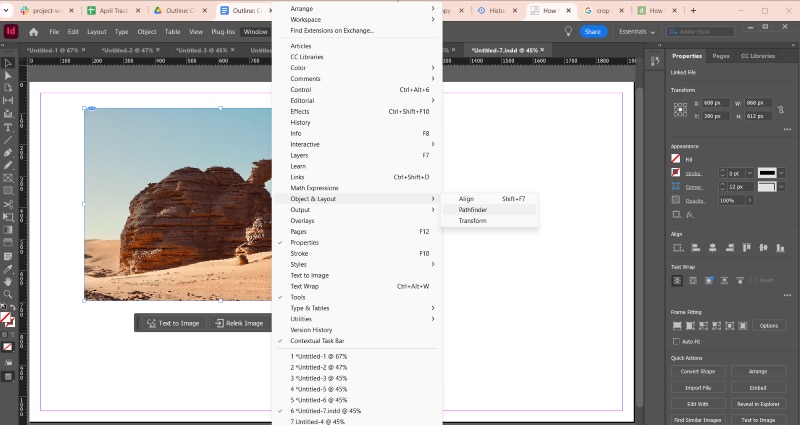Switch to the CC Libraries tab
The width and height of the screenshot is (800, 425).
pyautogui.click(x=758, y=56)
